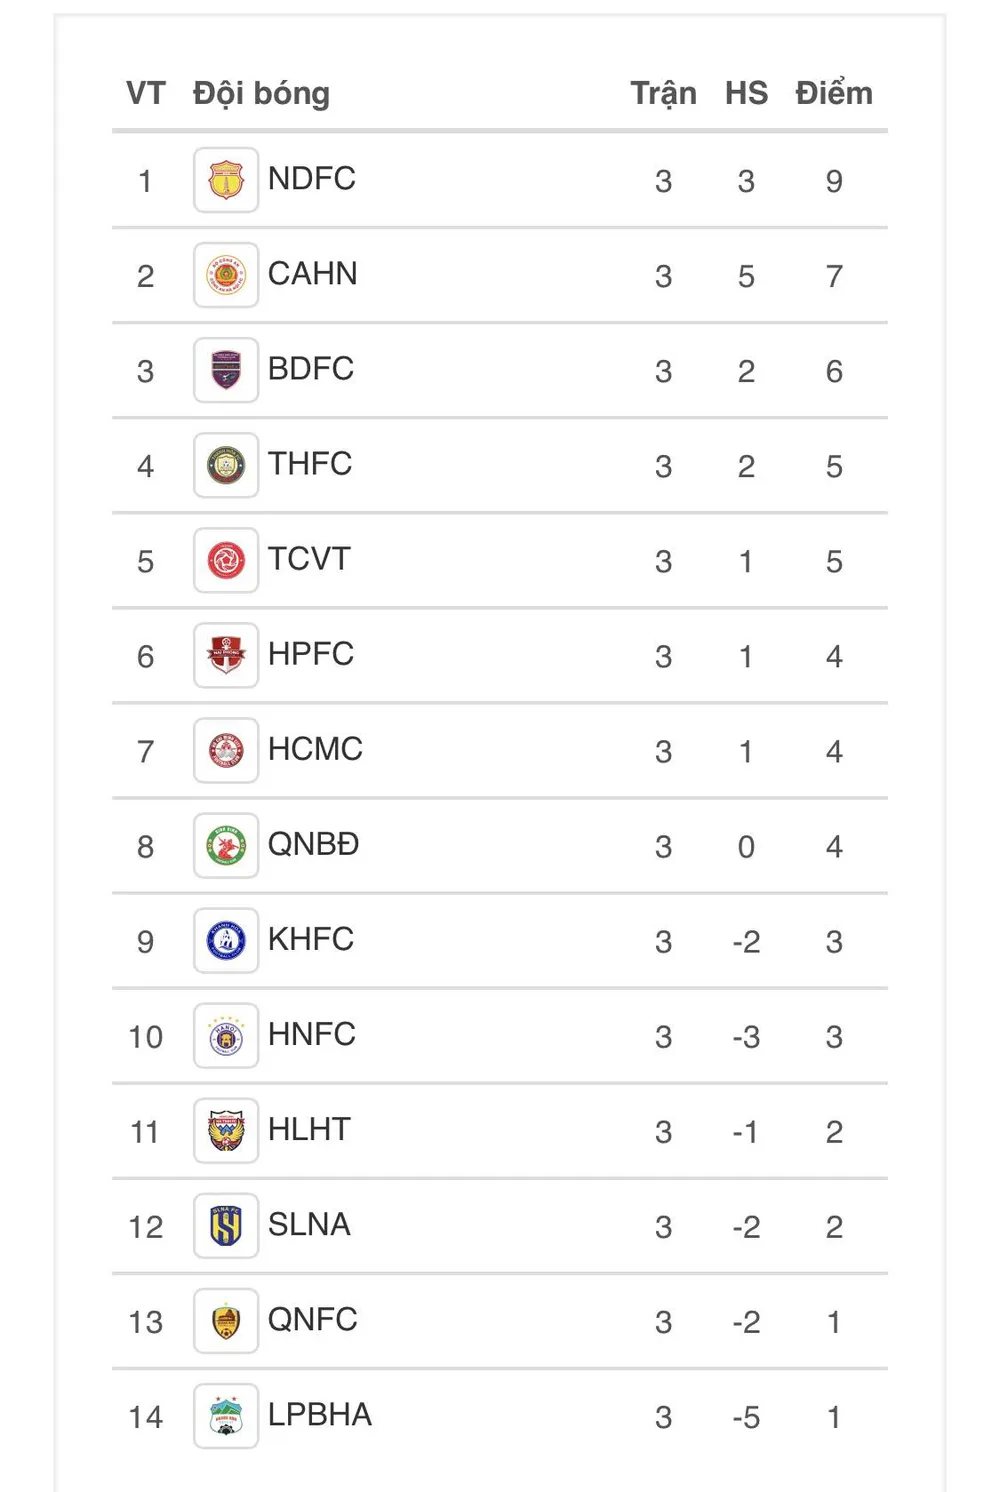The image size is (1000, 1492).
Task: Open the HCMC team name link
Action: (x=315, y=749)
